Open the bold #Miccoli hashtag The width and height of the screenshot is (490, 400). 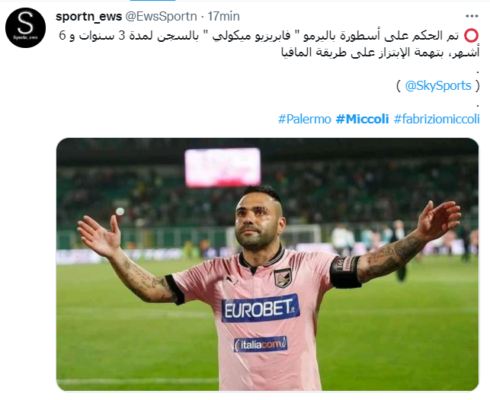pyautogui.click(x=362, y=119)
